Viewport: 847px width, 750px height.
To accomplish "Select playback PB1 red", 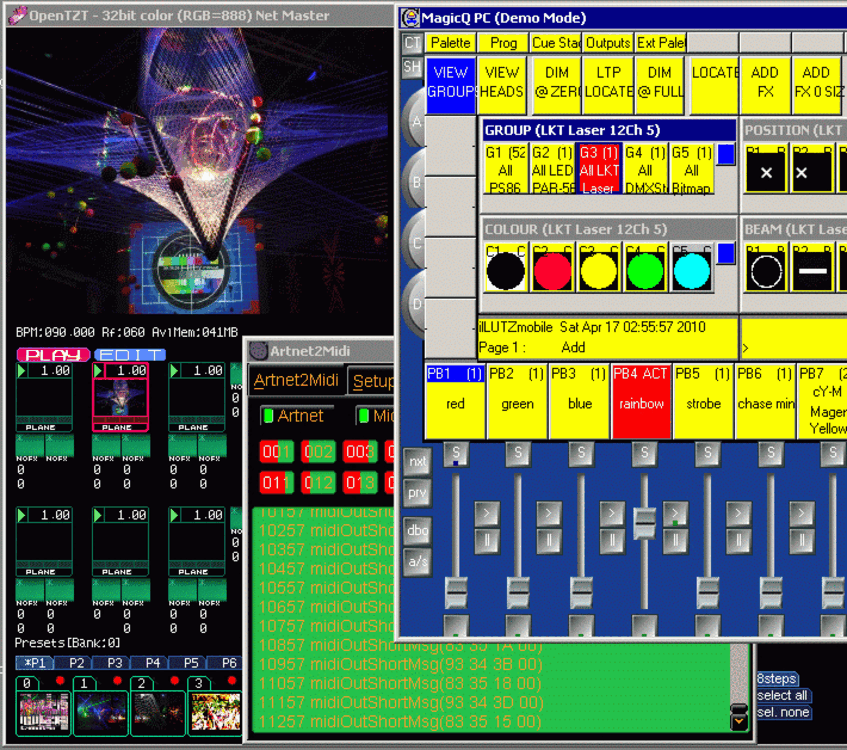I will point(455,401).
